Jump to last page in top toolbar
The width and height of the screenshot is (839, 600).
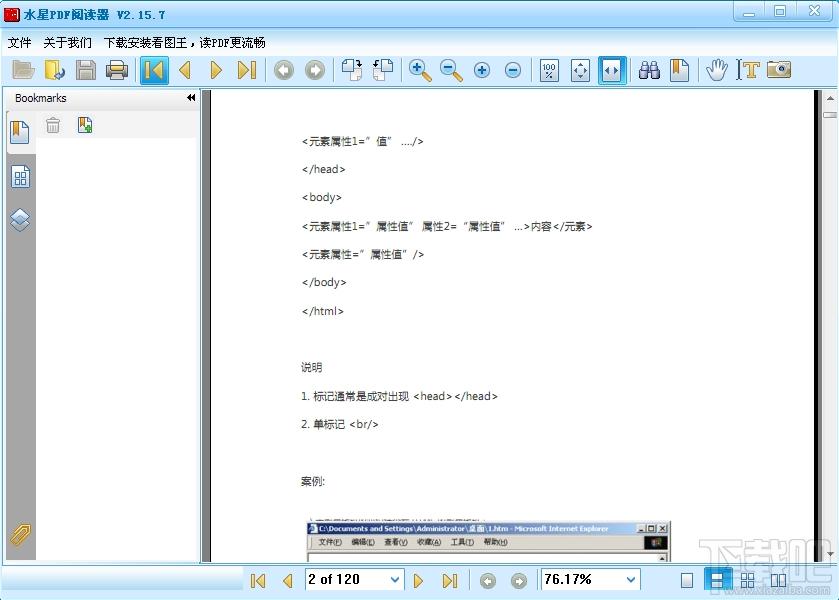tap(247, 70)
